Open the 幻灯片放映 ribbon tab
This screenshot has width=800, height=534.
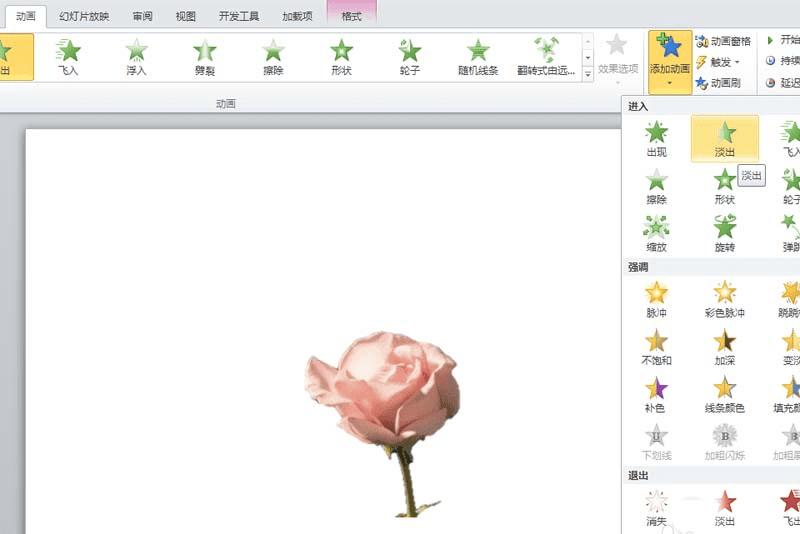tap(84, 16)
